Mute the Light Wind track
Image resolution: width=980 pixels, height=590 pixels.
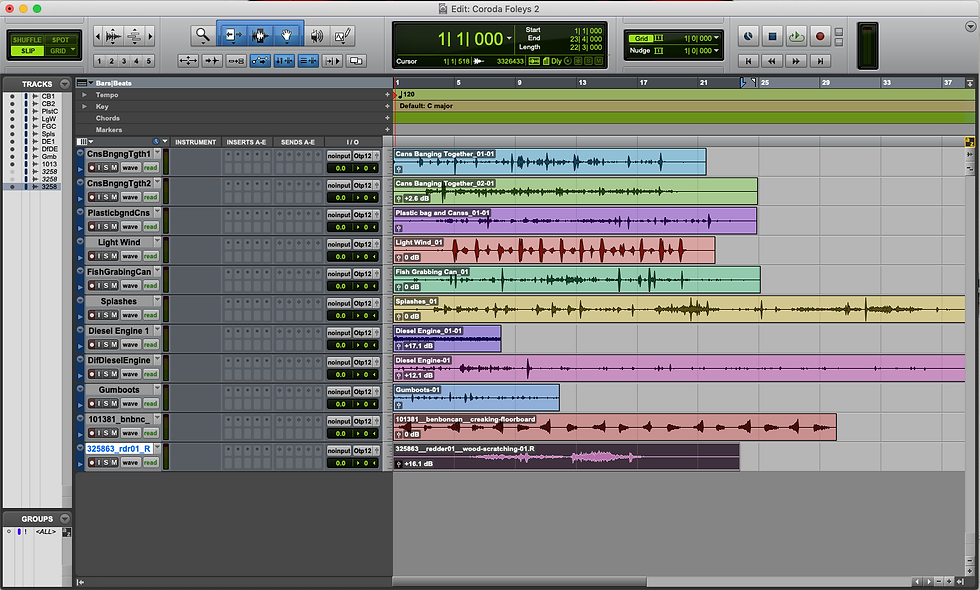(x=114, y=256)
